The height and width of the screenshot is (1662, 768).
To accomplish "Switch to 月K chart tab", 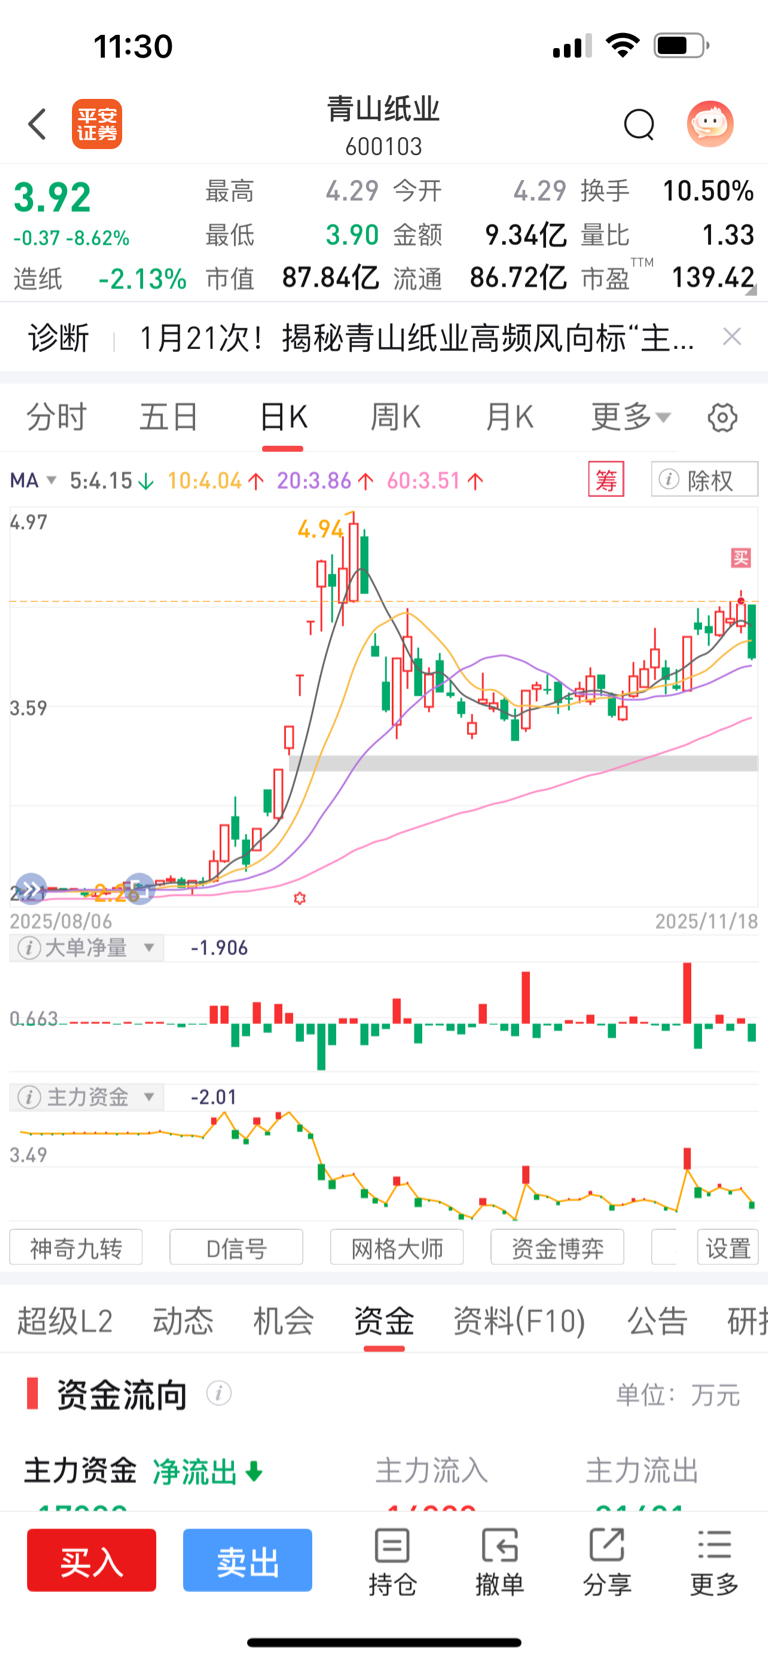I will click(510, 417).
